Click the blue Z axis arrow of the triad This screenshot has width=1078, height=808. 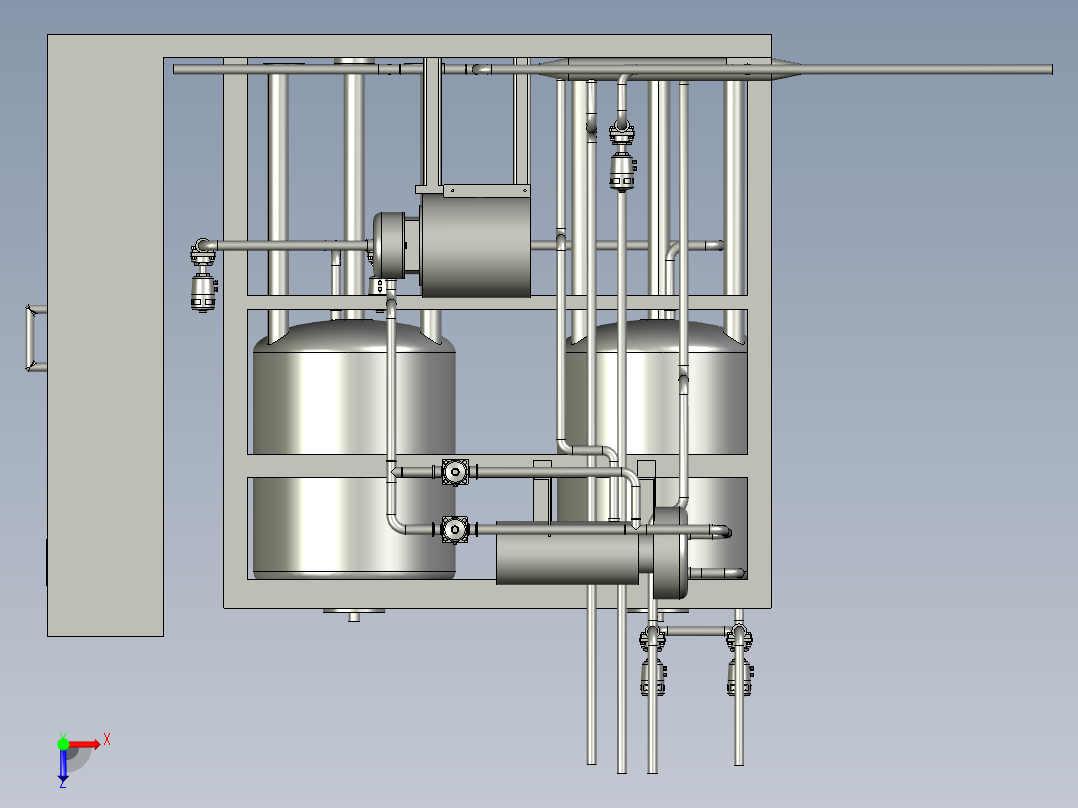[x=63, y=768]
